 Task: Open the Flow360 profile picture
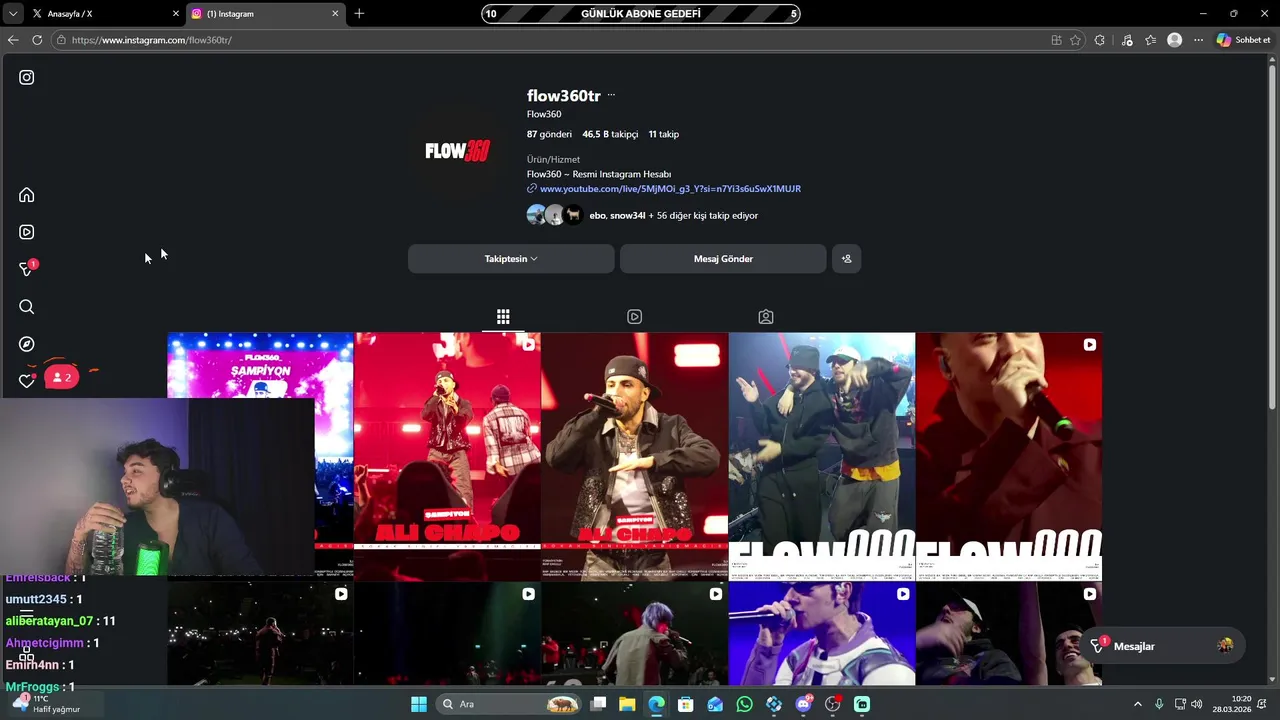click(x=458, y=151)
